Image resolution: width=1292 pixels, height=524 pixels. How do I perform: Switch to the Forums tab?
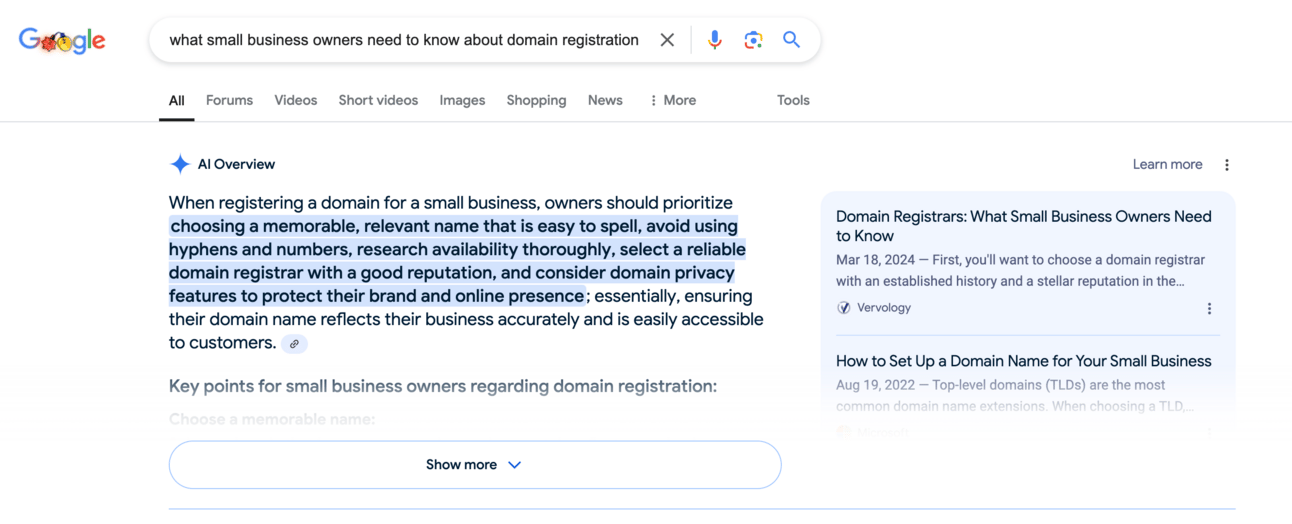click(229, 100)
